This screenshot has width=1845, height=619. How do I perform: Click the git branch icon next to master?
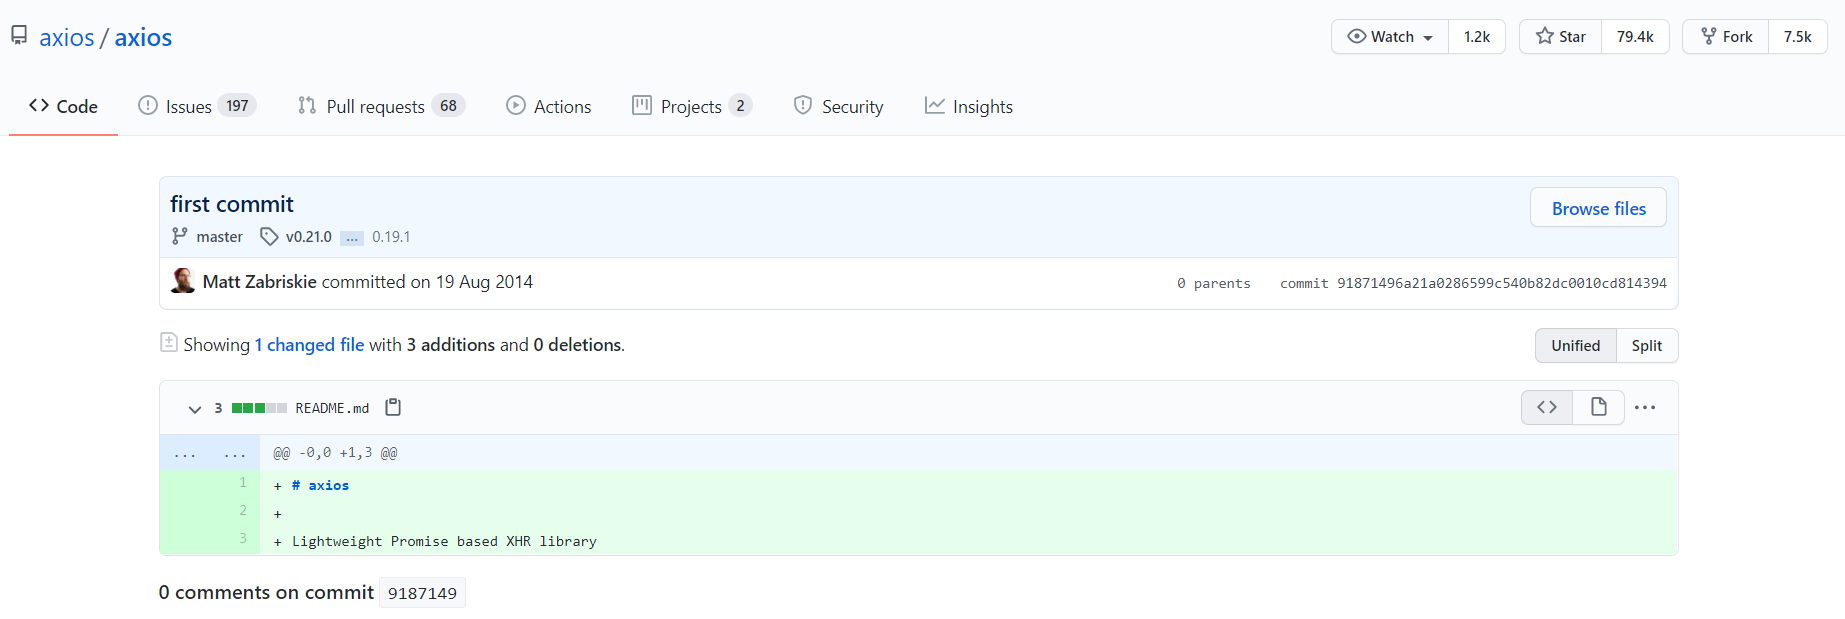coord(179,236)
